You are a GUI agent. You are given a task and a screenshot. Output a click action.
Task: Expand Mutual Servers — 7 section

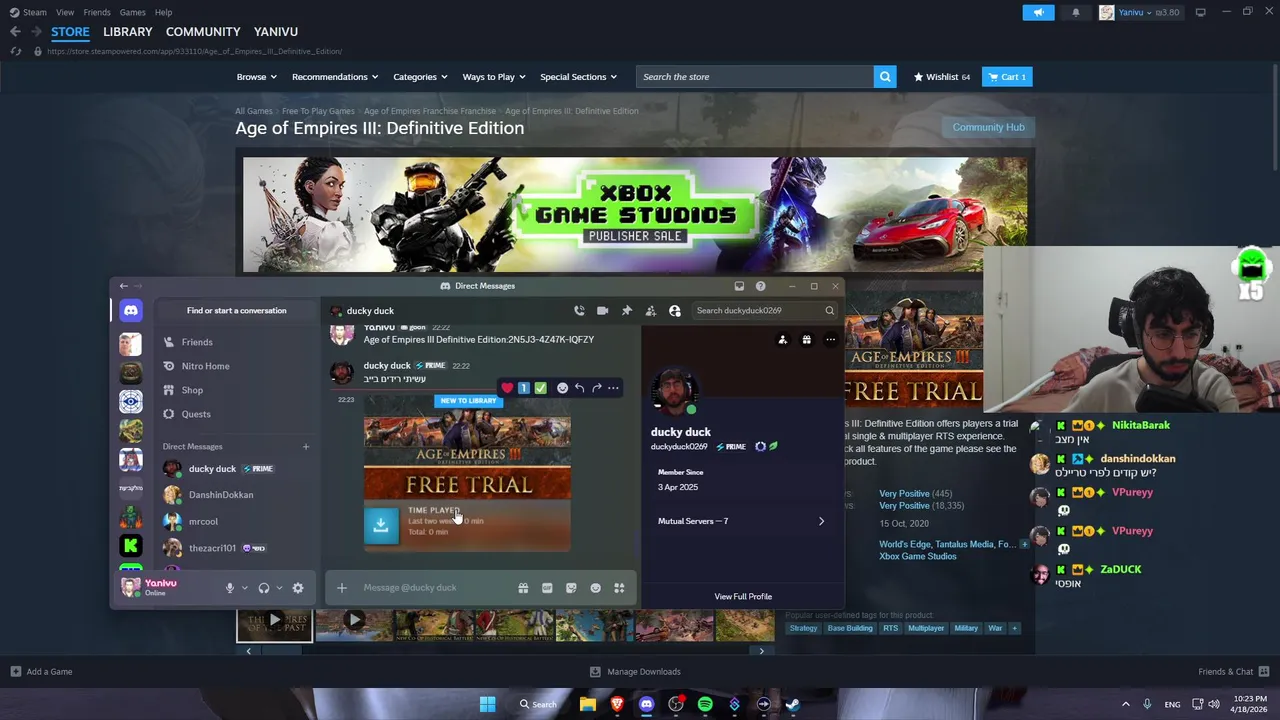[x=741, y=521]
